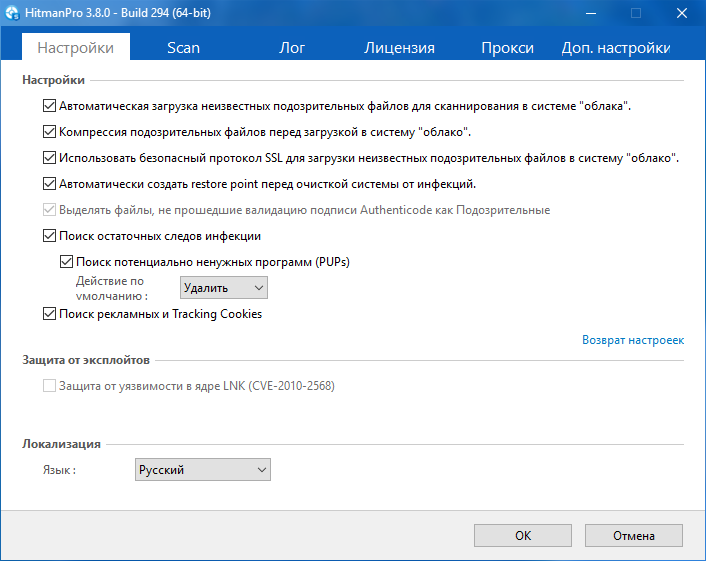Open the Лог tab
The image size is (706, 561).
point(292,48)
